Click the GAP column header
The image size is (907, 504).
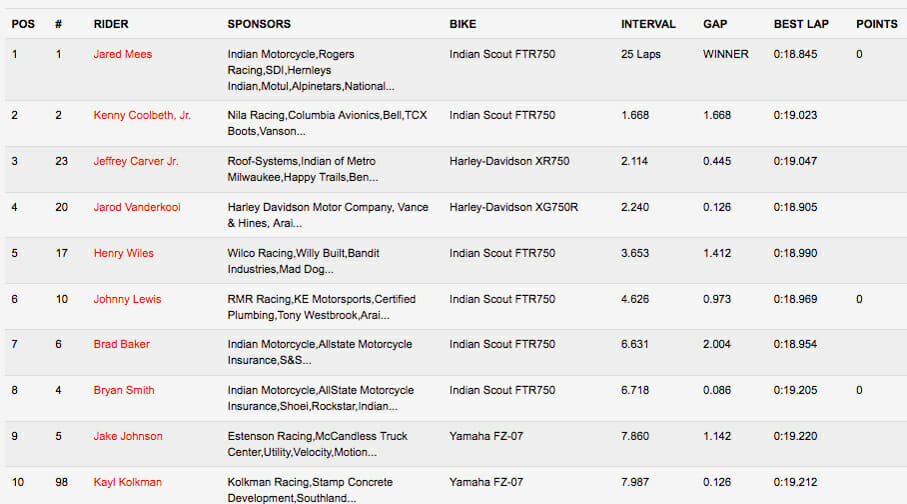pos(715,24)
